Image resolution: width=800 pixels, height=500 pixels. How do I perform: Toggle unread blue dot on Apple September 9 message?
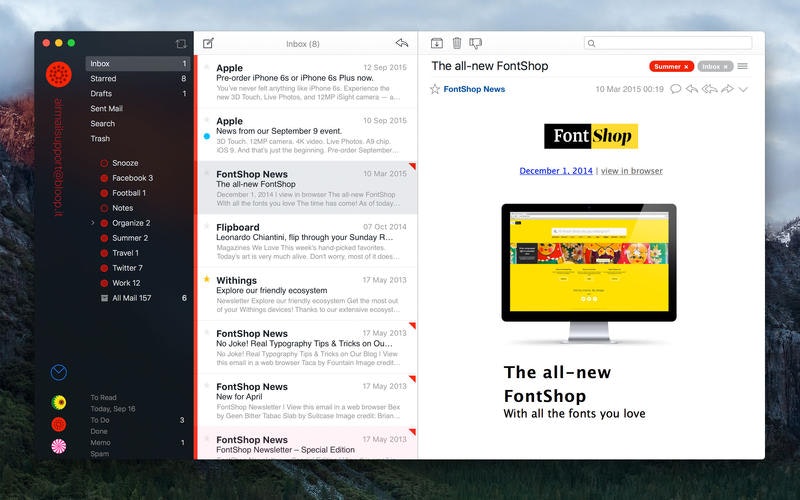click(207, 136)
